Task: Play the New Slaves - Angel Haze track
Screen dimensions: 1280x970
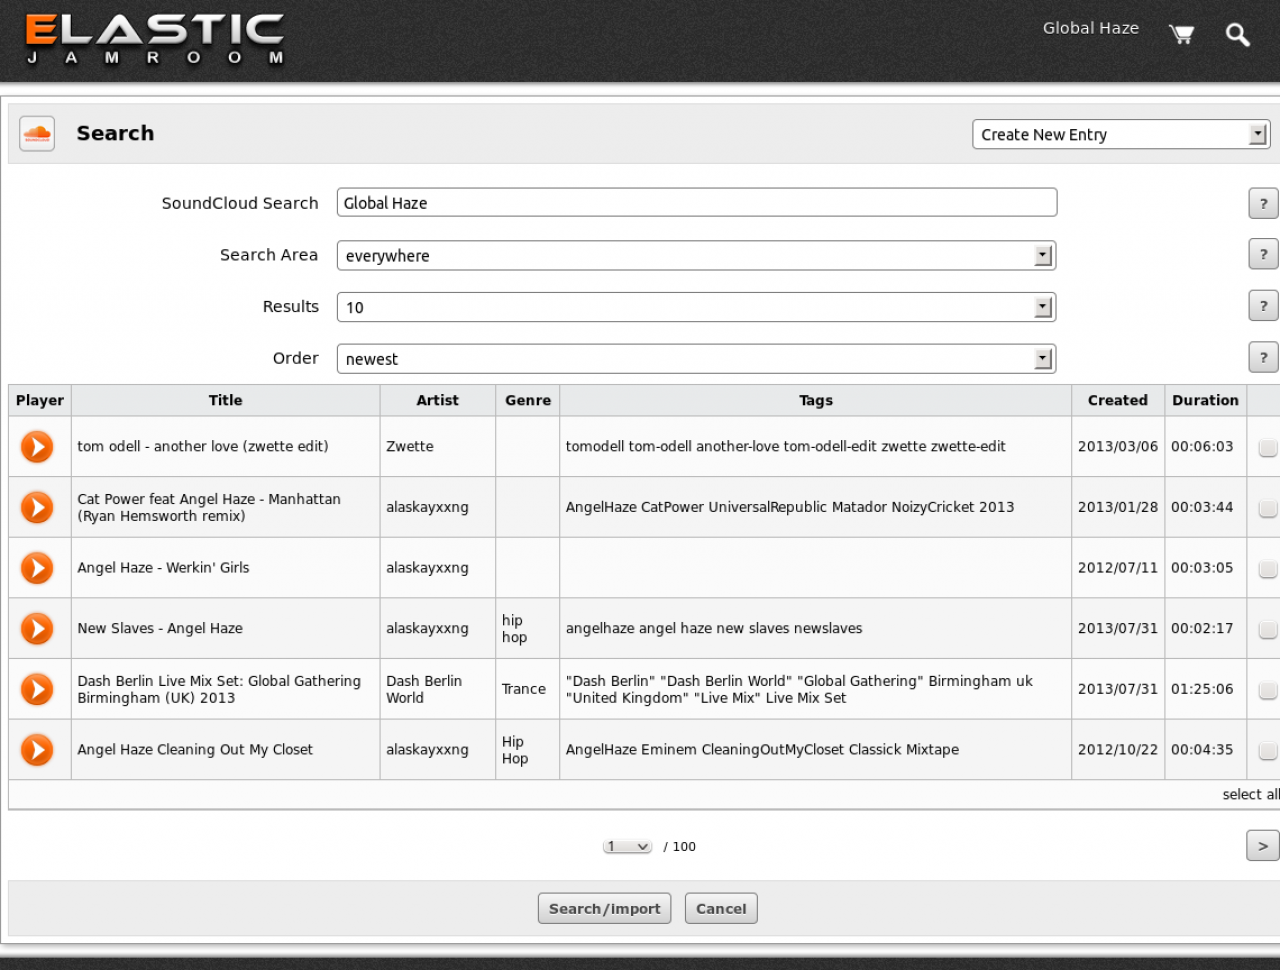Action: click(x=37, y=629)
